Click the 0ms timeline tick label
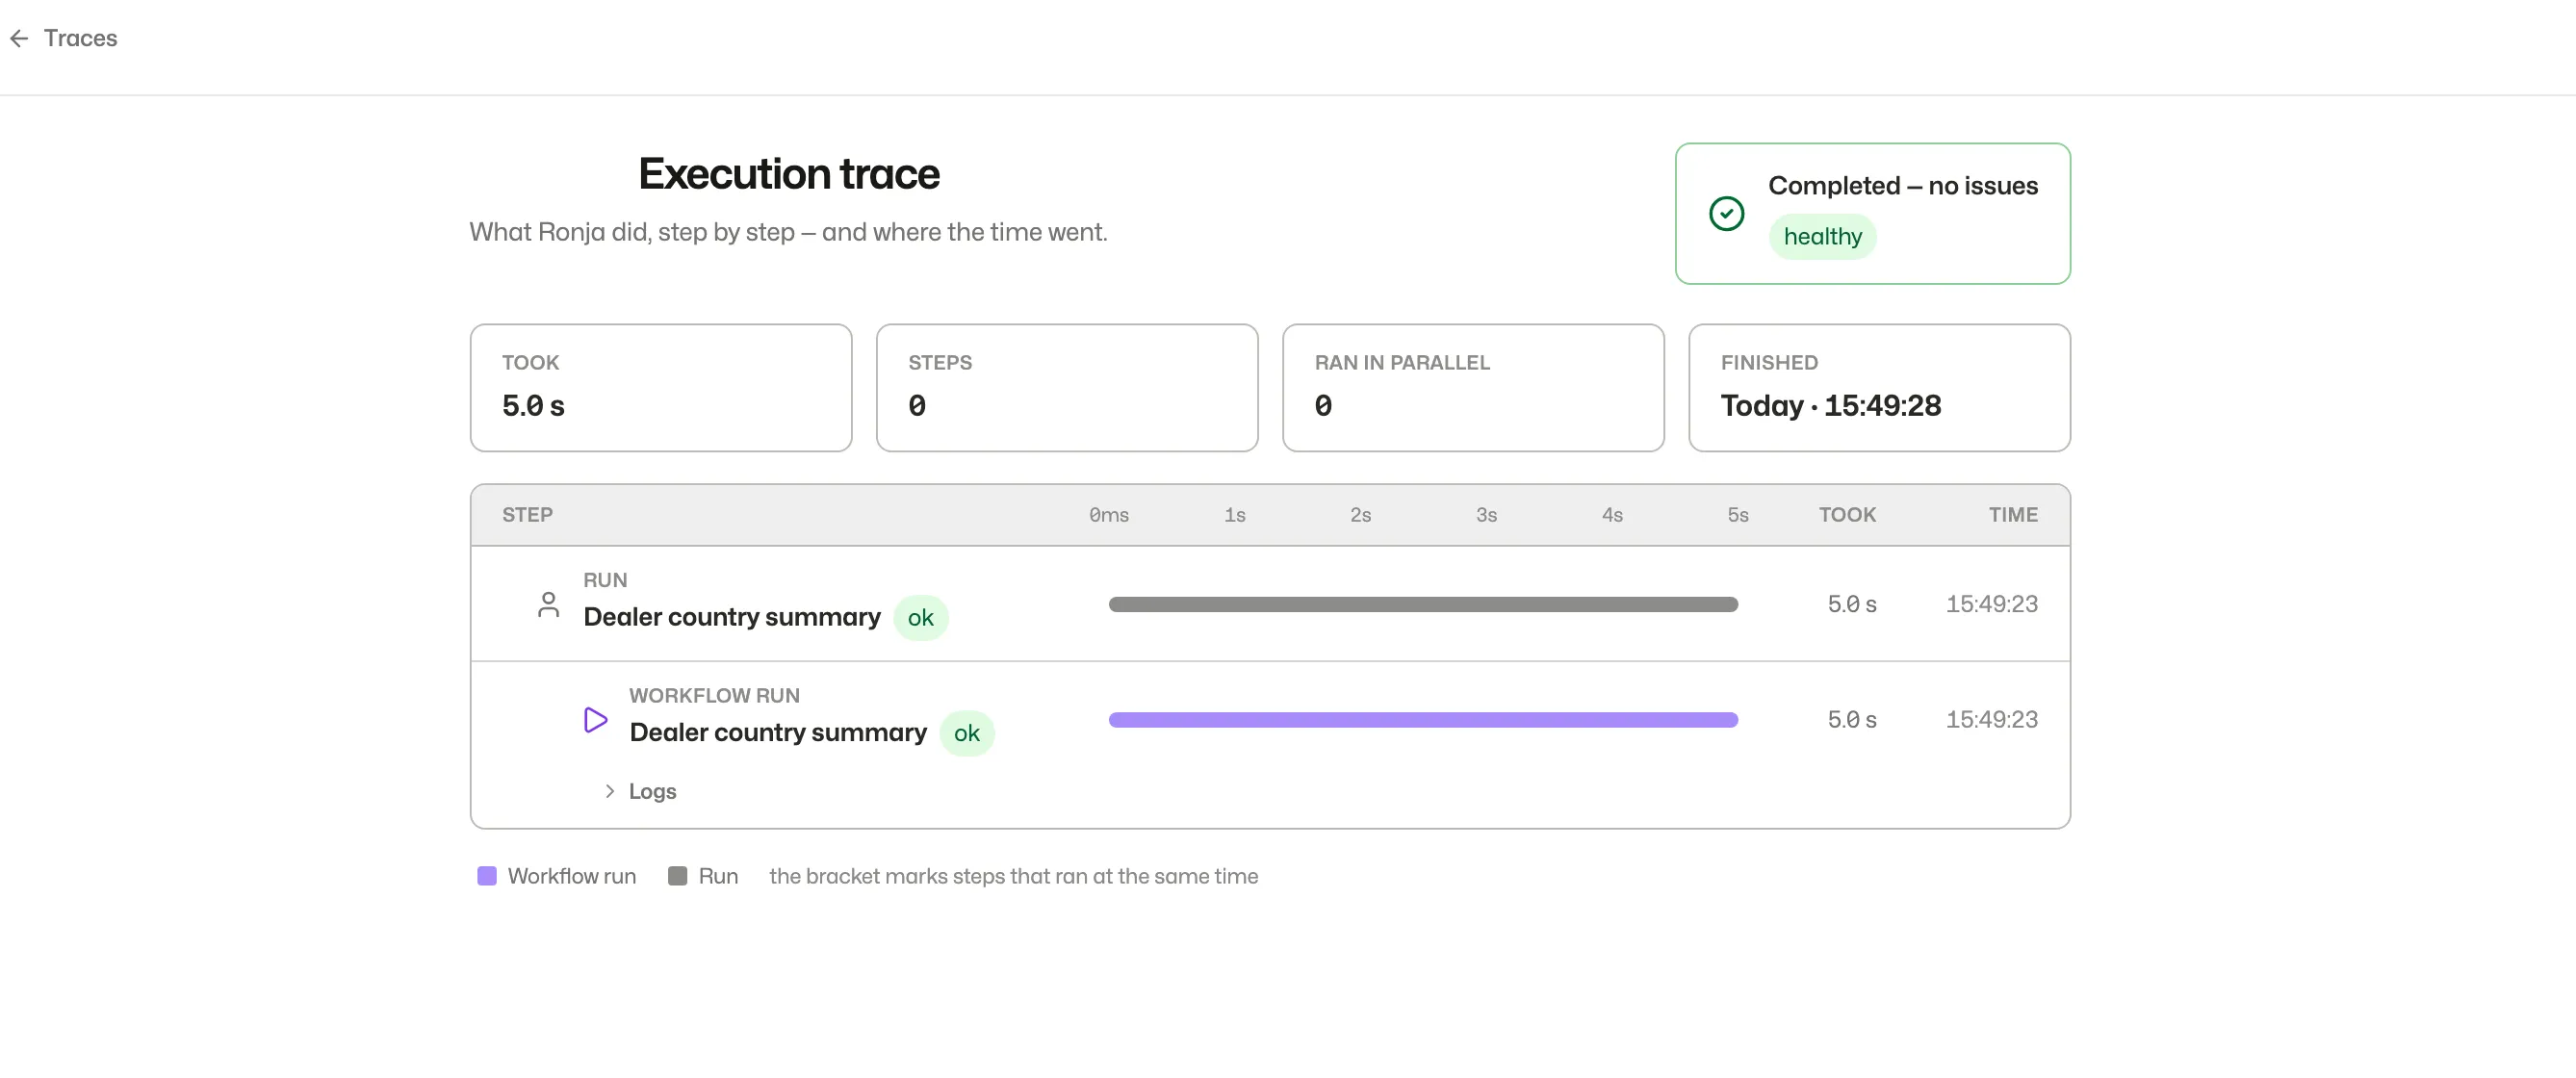 pyautogui.click(x=1108, y=515)
